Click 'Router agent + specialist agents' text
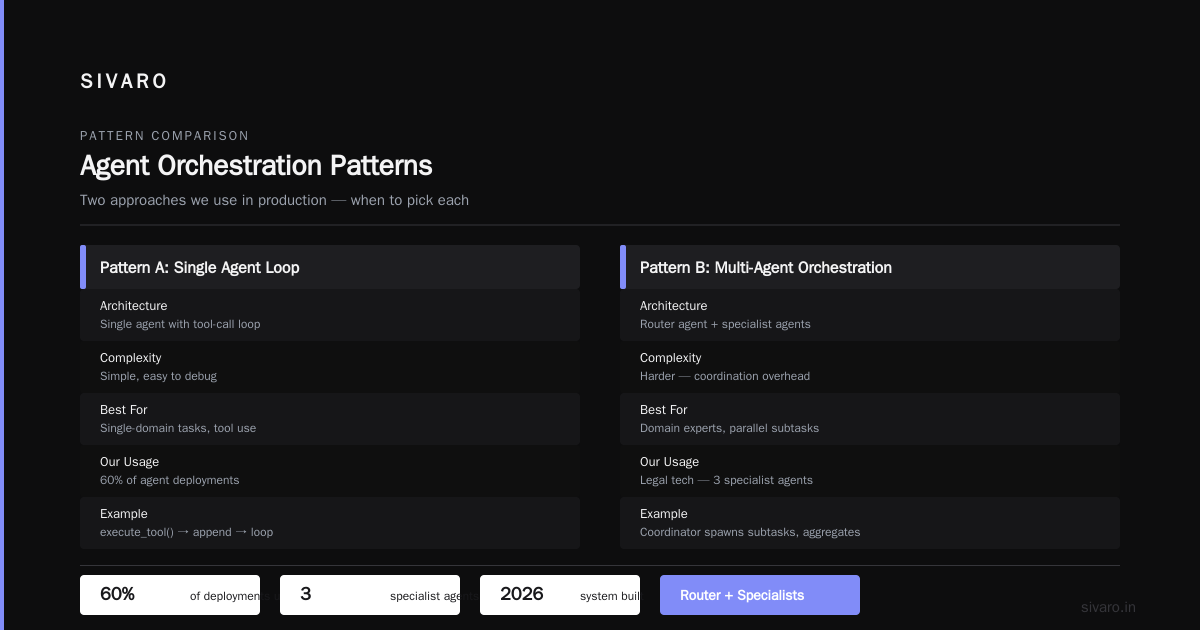 pos(725,324)
